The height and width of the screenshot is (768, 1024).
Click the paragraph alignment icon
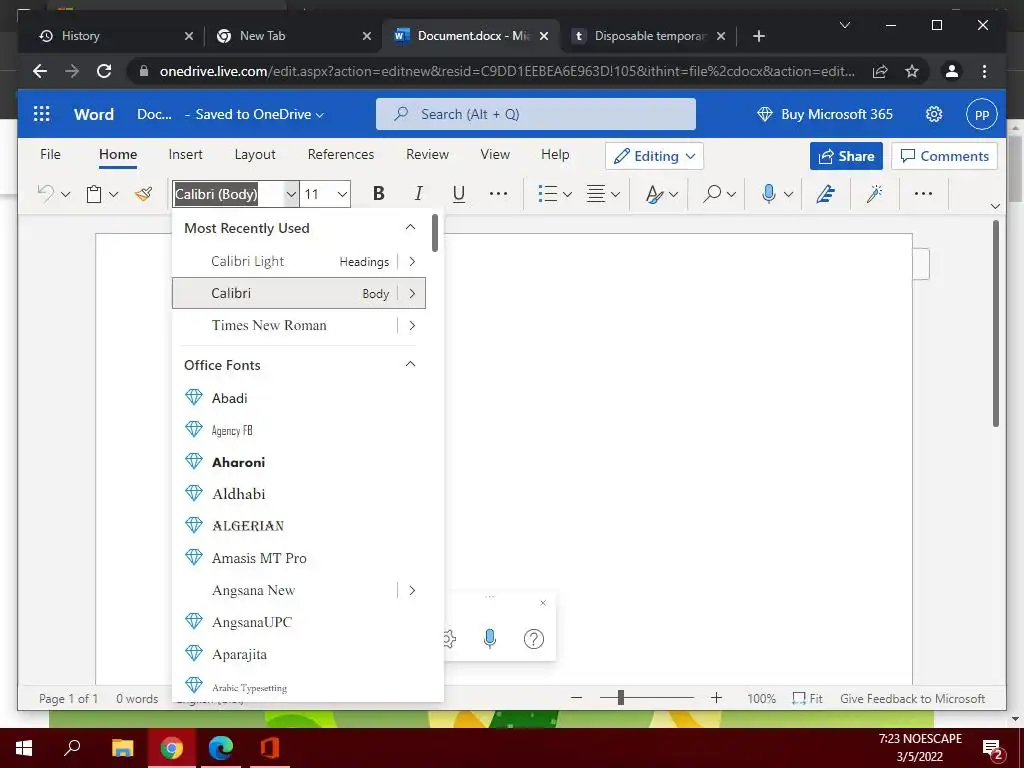(596, 194)
